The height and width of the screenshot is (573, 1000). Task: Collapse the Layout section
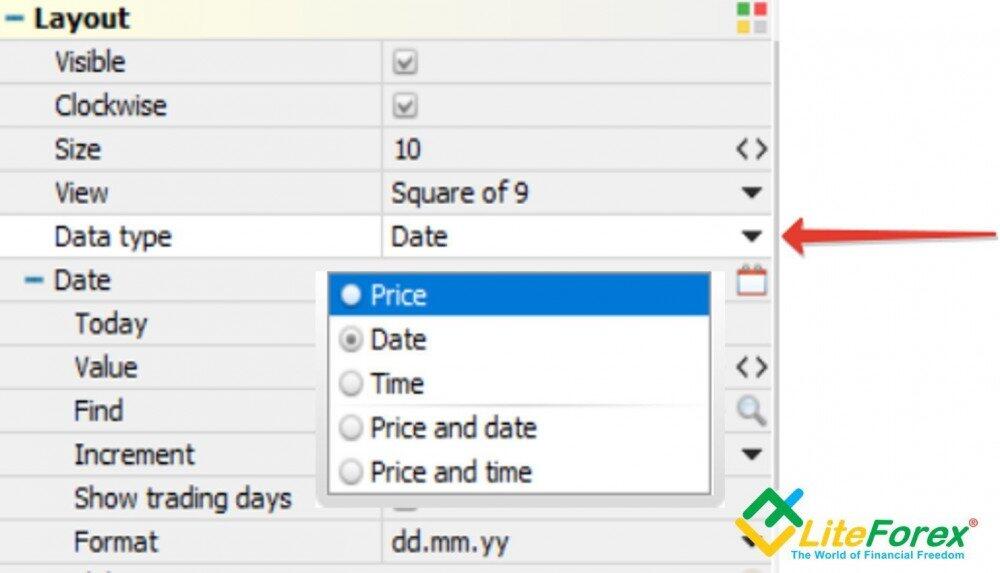tap(15, 18)
